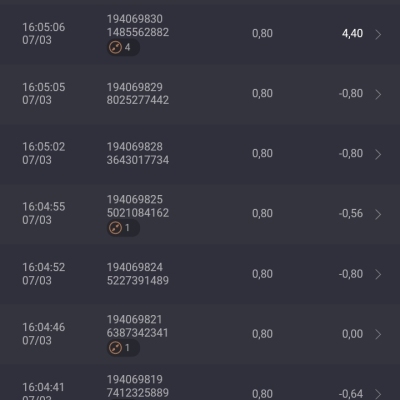Screen dimensions: 400x400
Task: Click the -0,56 result amount
Action: tap(351, 213)
